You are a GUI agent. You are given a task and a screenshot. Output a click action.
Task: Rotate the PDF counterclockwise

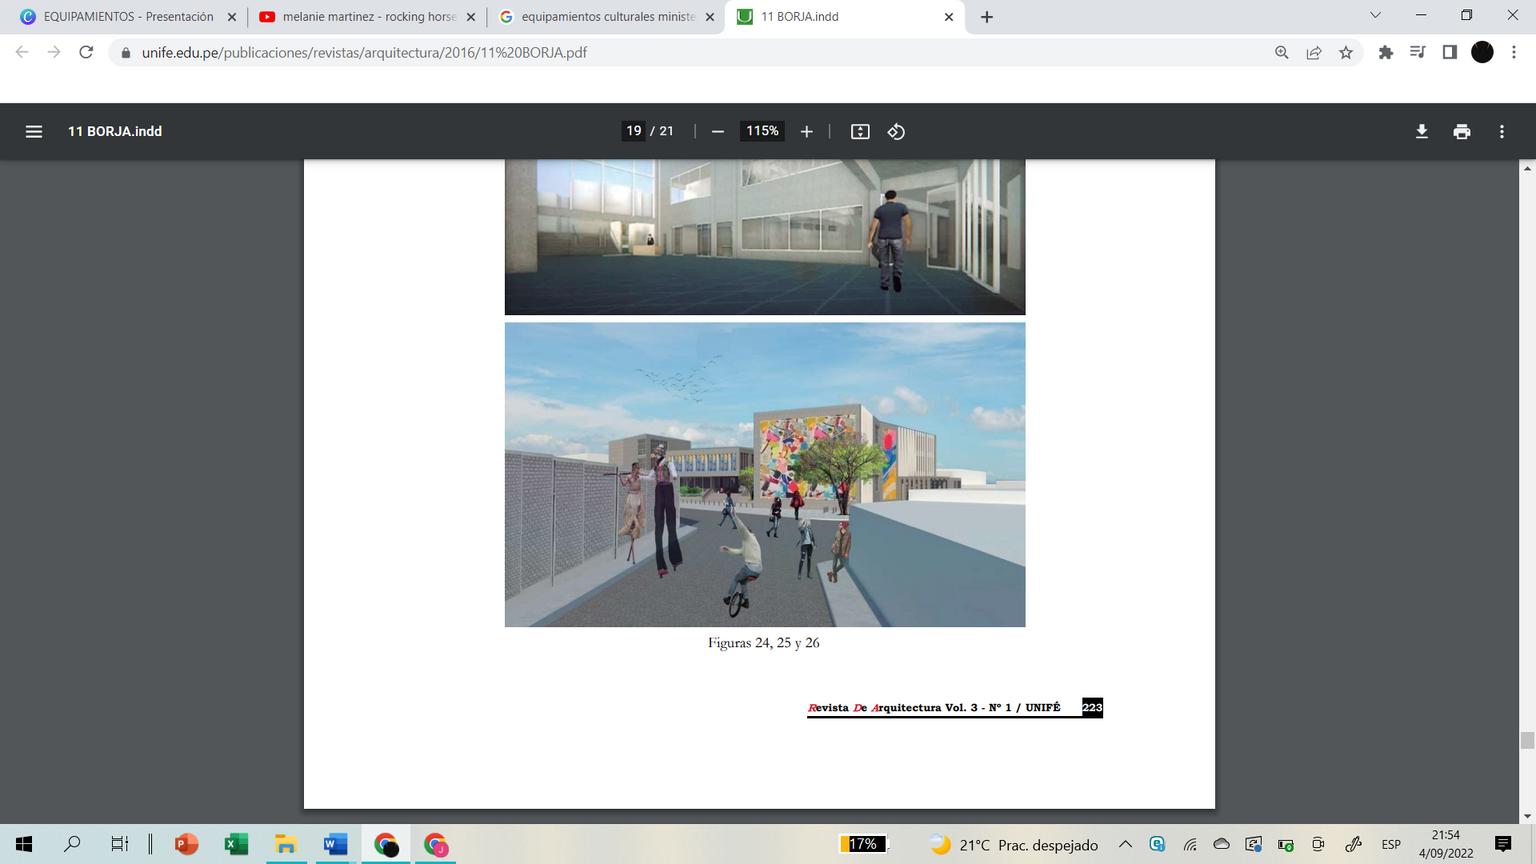pyautogui.click(x=896, y=131)
